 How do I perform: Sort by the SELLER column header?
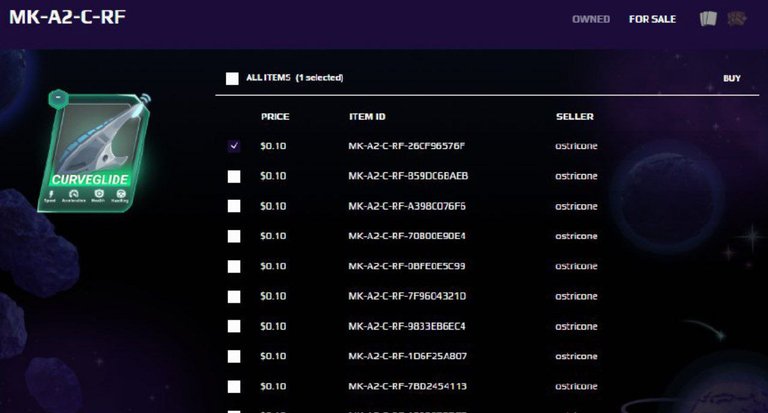[x=575, y=117]
